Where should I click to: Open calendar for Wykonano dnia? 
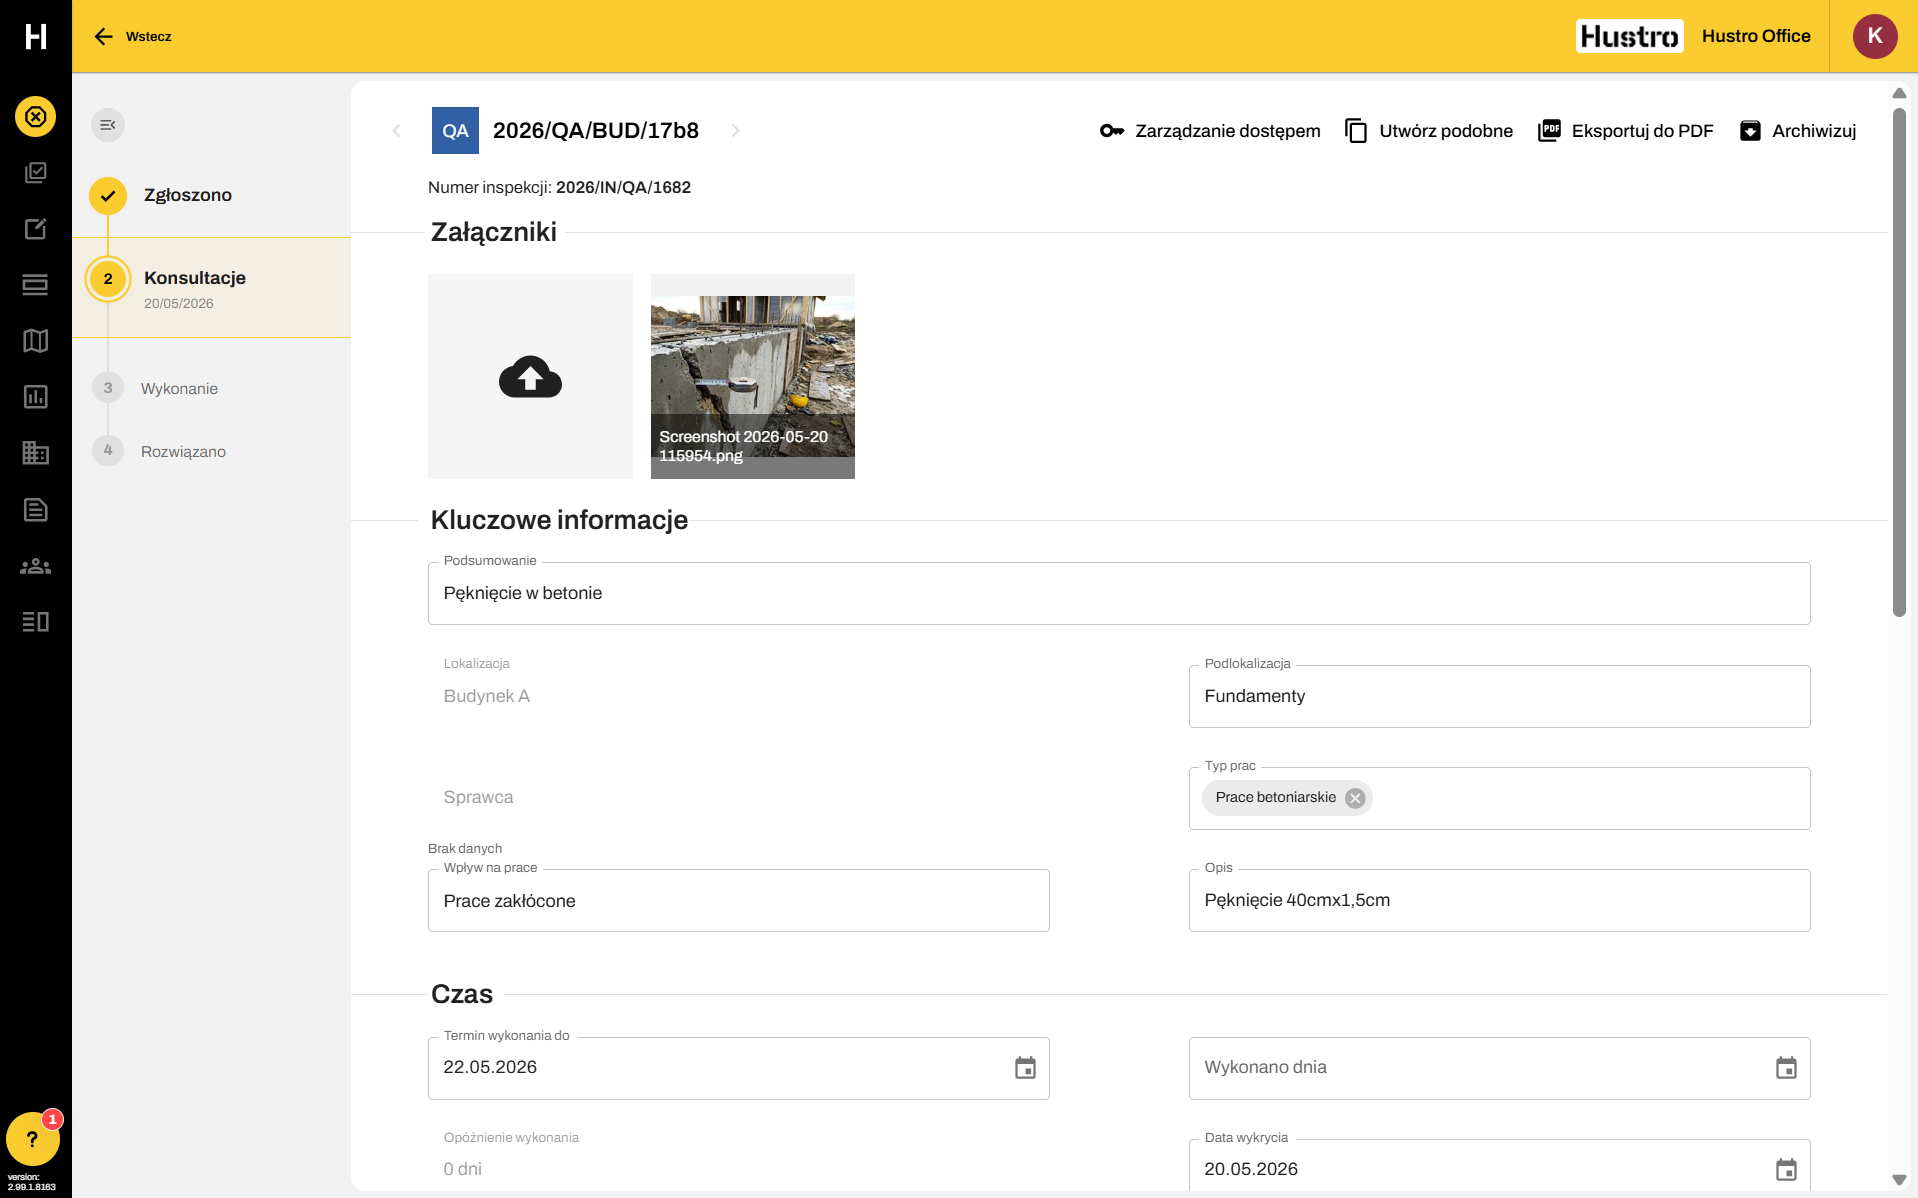coord(1786,1068)
